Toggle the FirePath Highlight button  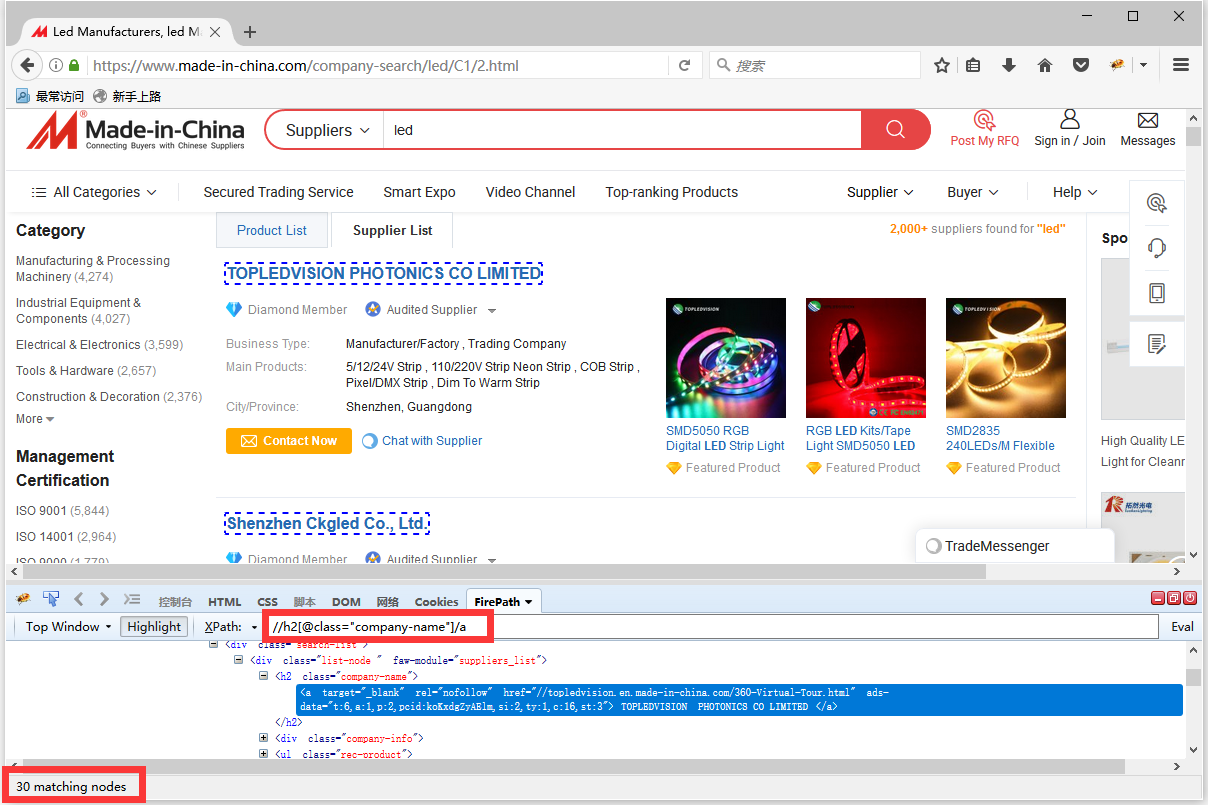(x=154, y=627)
